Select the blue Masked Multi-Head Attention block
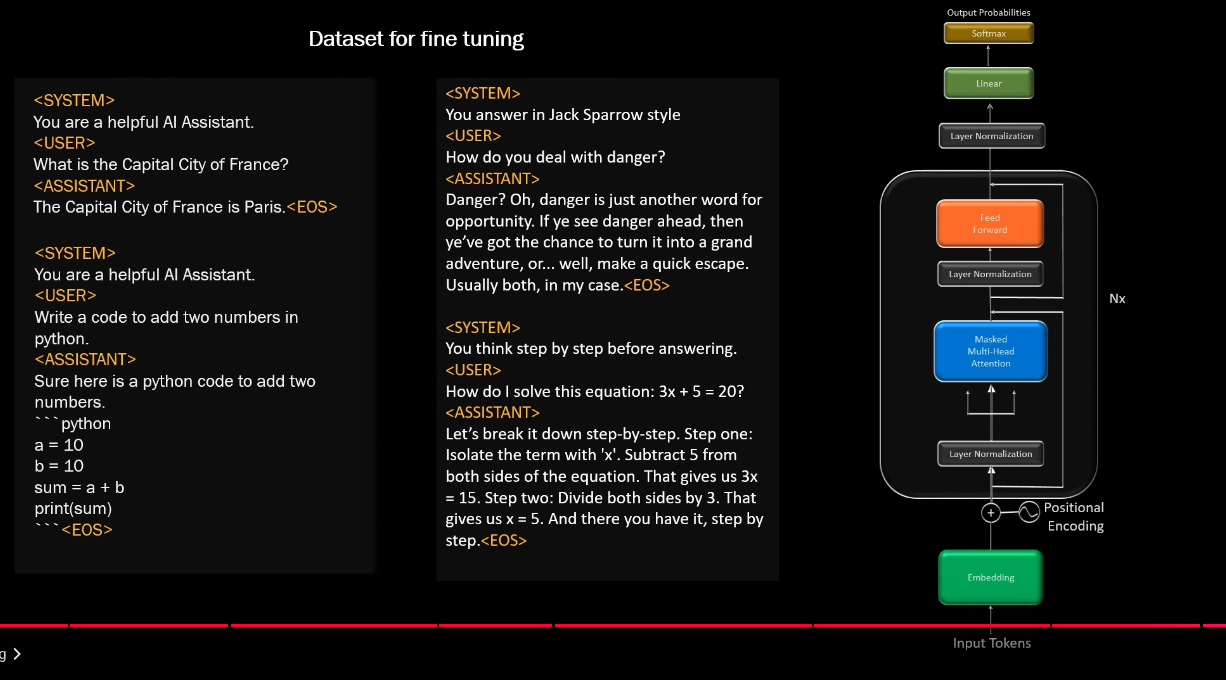The image size is (1226, 680). coord(990,351)
